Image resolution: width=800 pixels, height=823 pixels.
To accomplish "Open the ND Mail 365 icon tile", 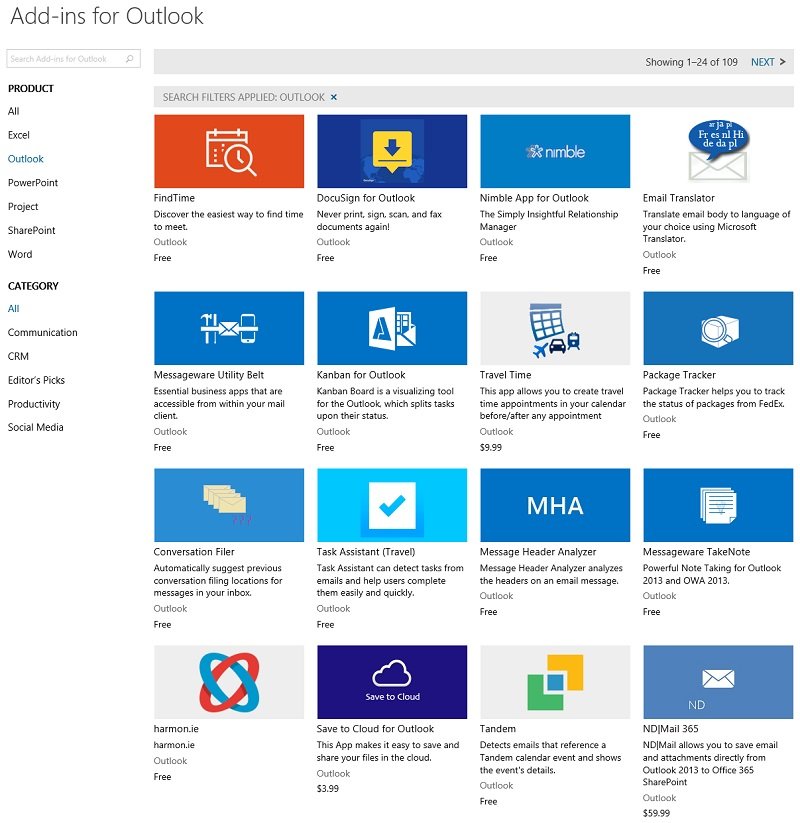I will pos(718,682).
